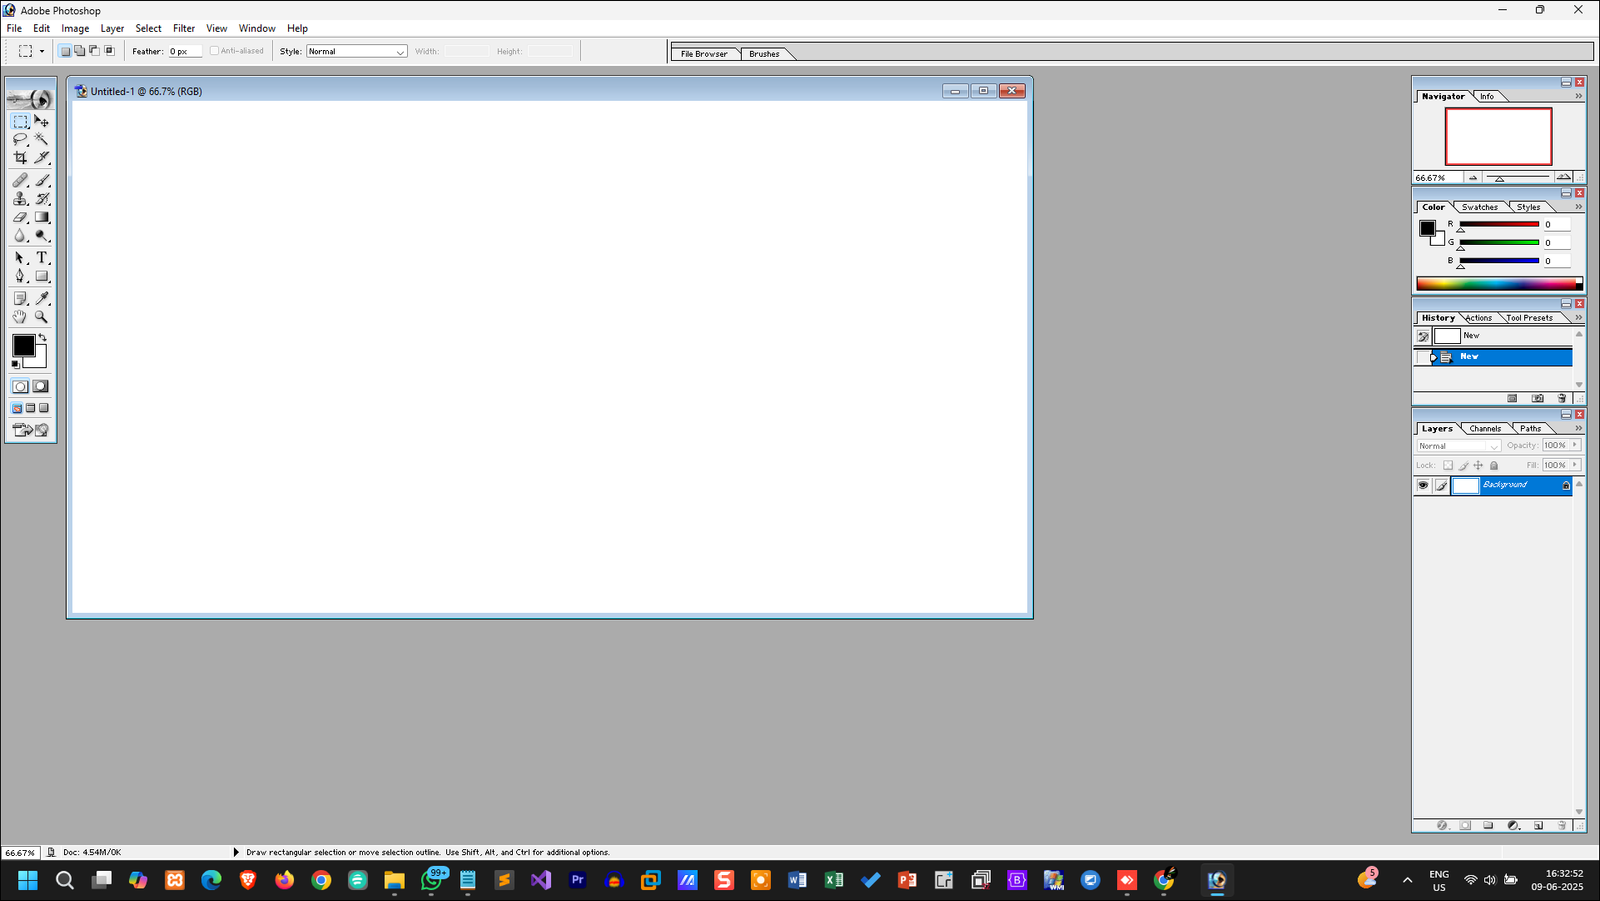Select the Pen tool

[20, 276]
